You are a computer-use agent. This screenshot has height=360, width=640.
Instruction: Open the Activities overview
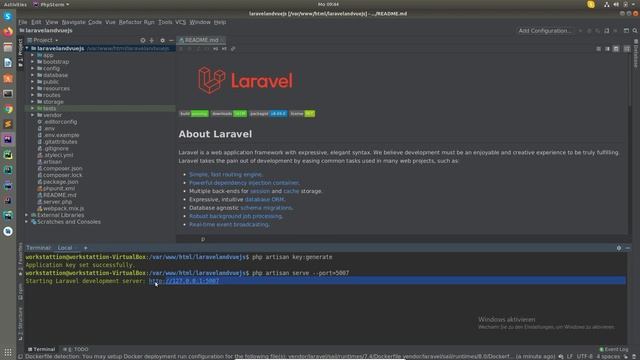point(15,4)
